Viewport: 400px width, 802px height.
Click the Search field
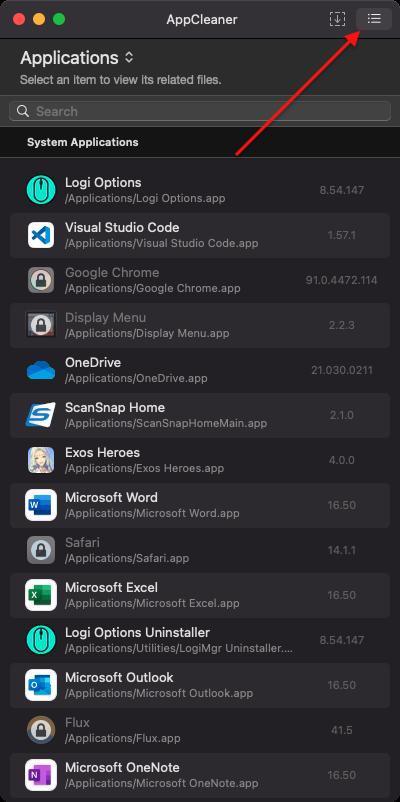(200, 111)
